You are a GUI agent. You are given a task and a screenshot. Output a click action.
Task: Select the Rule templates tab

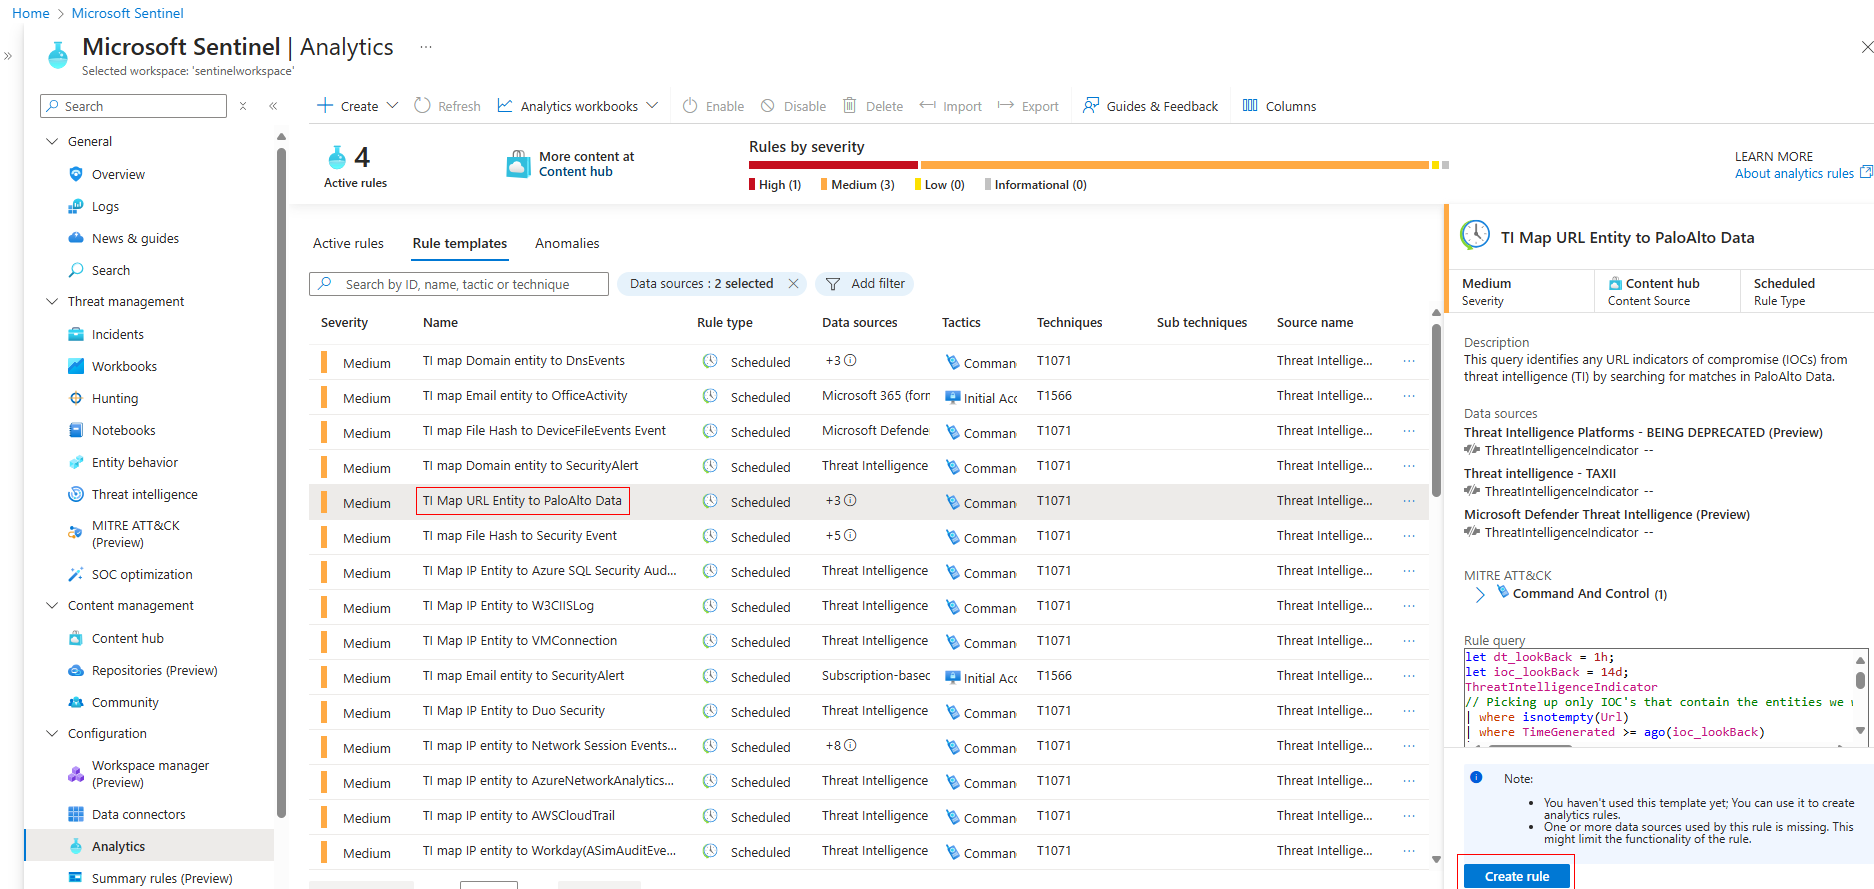pyautogui.click(x=460, y=243)
